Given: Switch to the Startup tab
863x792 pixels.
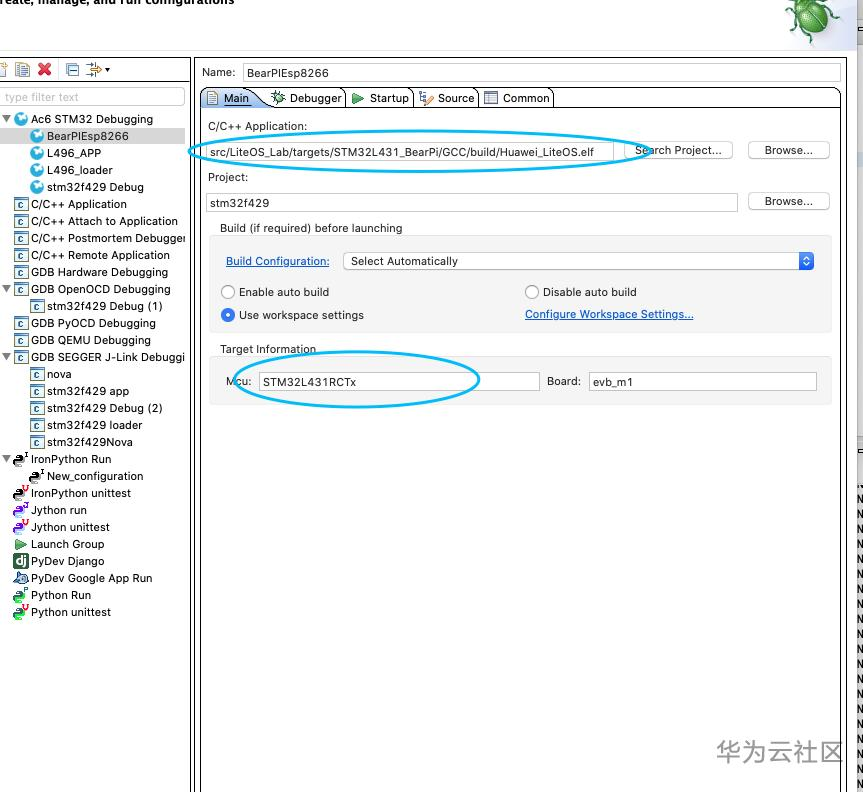Looking at the screenshot, I should [x=380, y=98].
